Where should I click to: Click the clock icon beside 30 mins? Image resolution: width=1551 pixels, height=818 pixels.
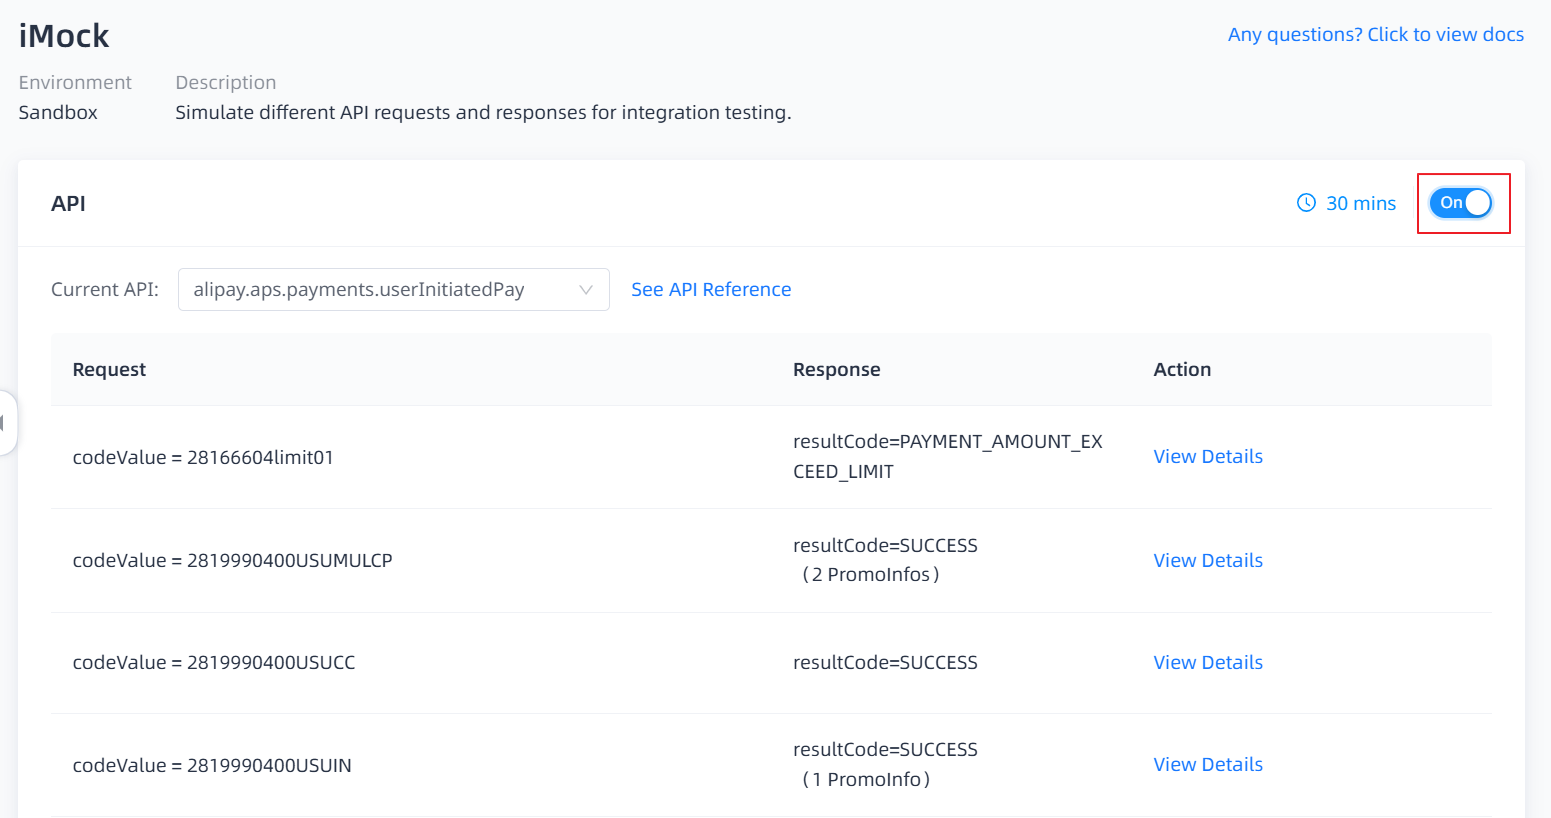coord(1306,203)
